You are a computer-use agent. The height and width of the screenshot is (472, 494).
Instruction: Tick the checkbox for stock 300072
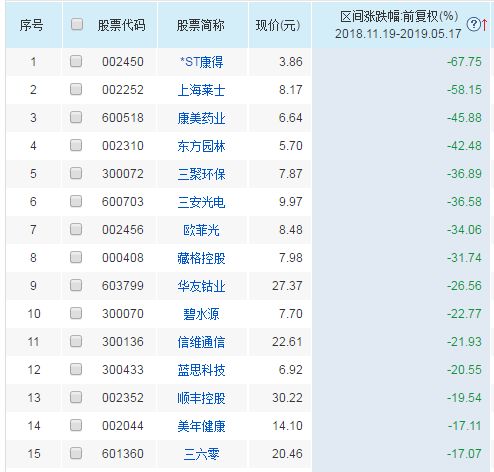point(76,173)
